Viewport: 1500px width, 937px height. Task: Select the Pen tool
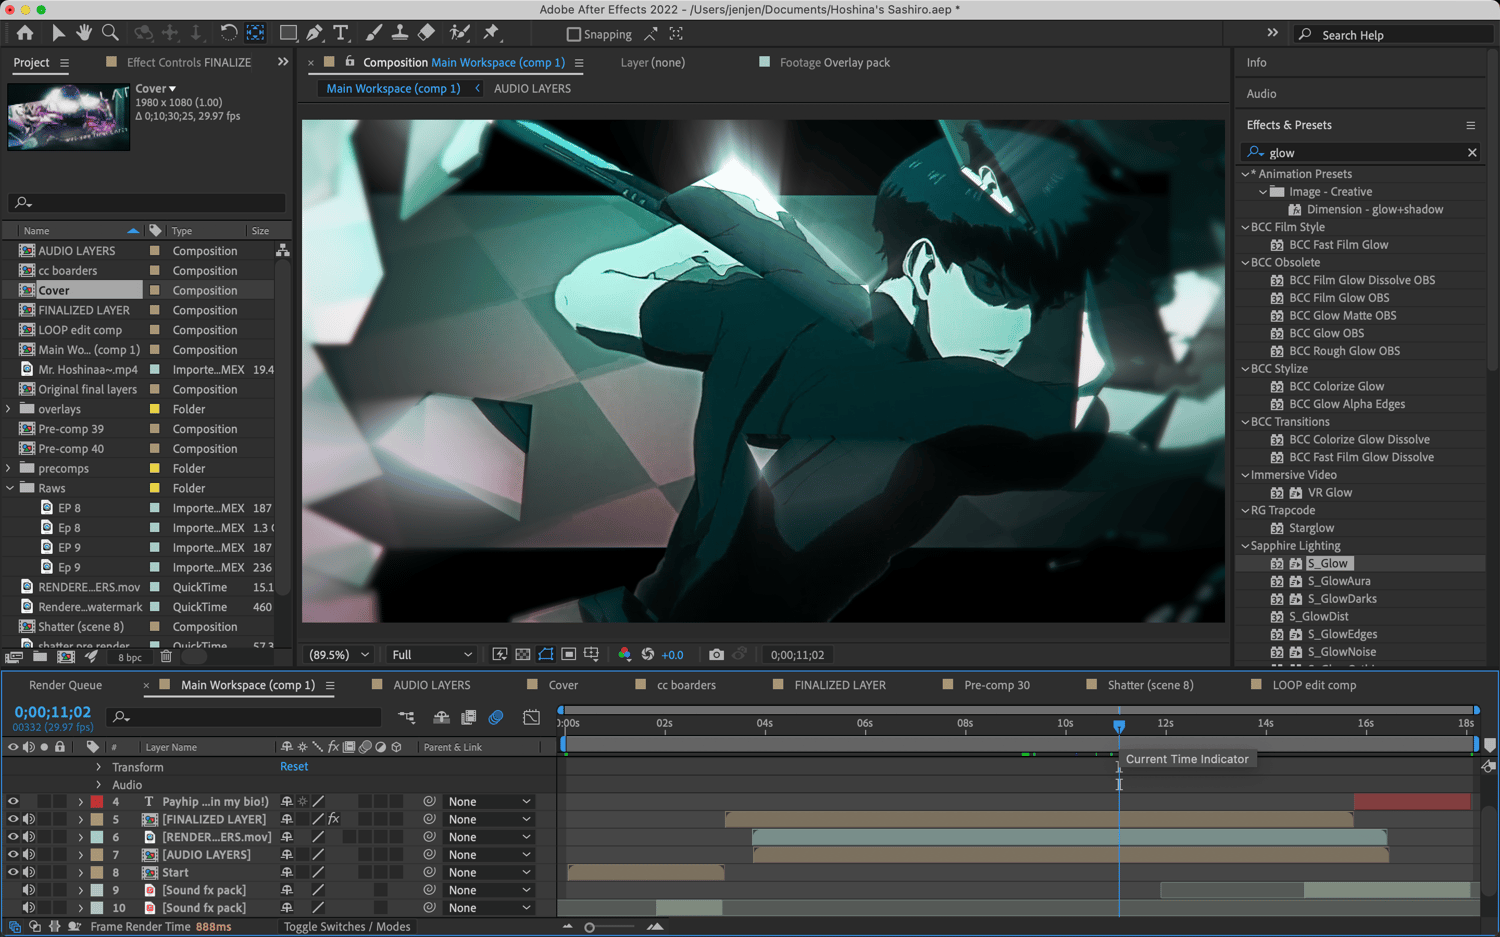coord(315,34)
